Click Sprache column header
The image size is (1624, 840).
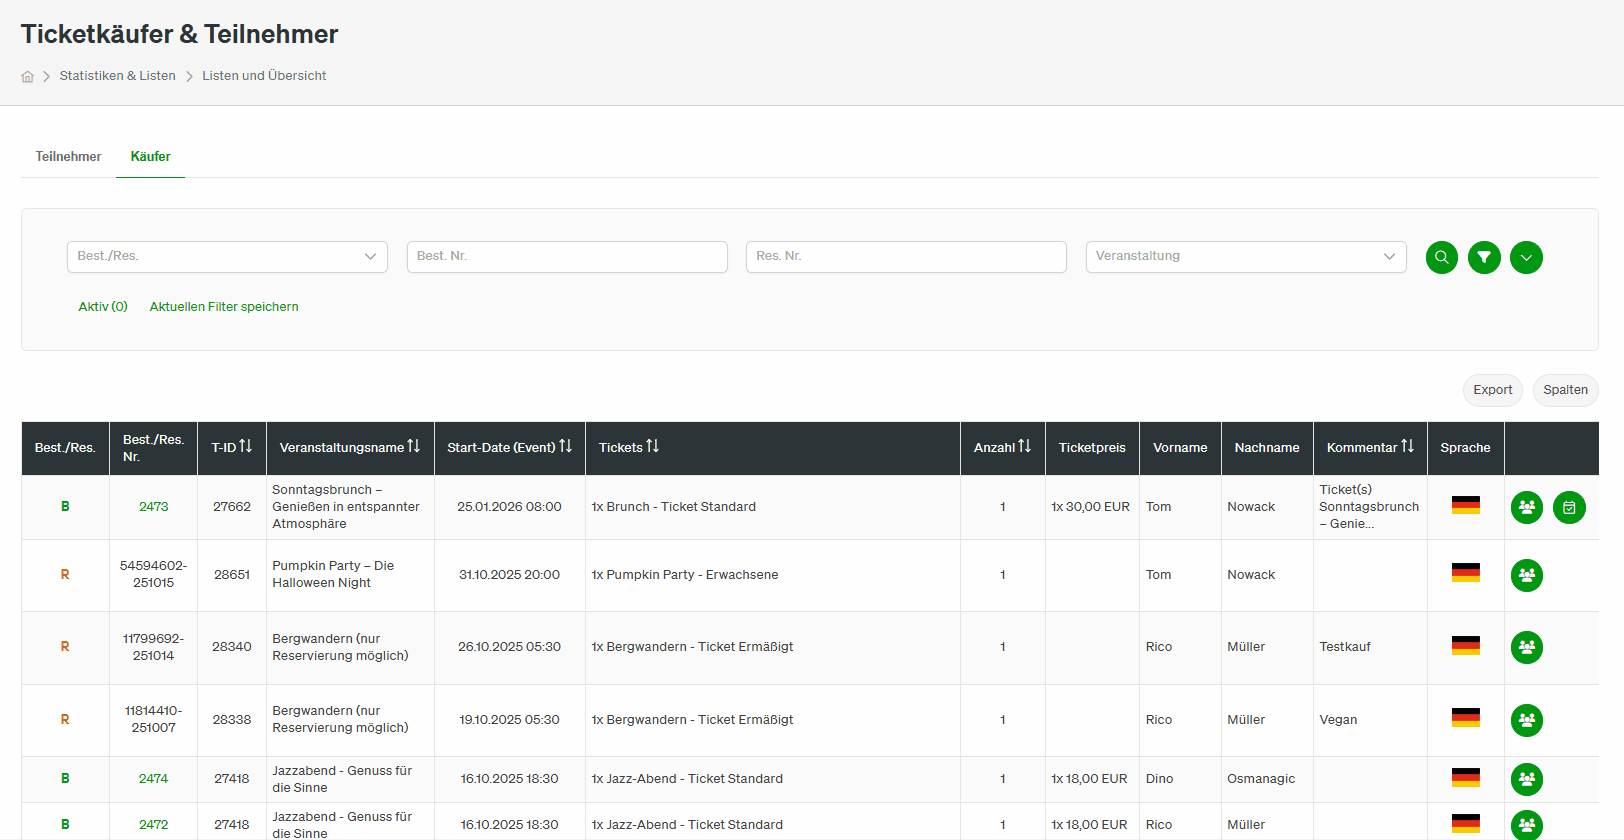pyautogui.click(x=1465, y=448)
